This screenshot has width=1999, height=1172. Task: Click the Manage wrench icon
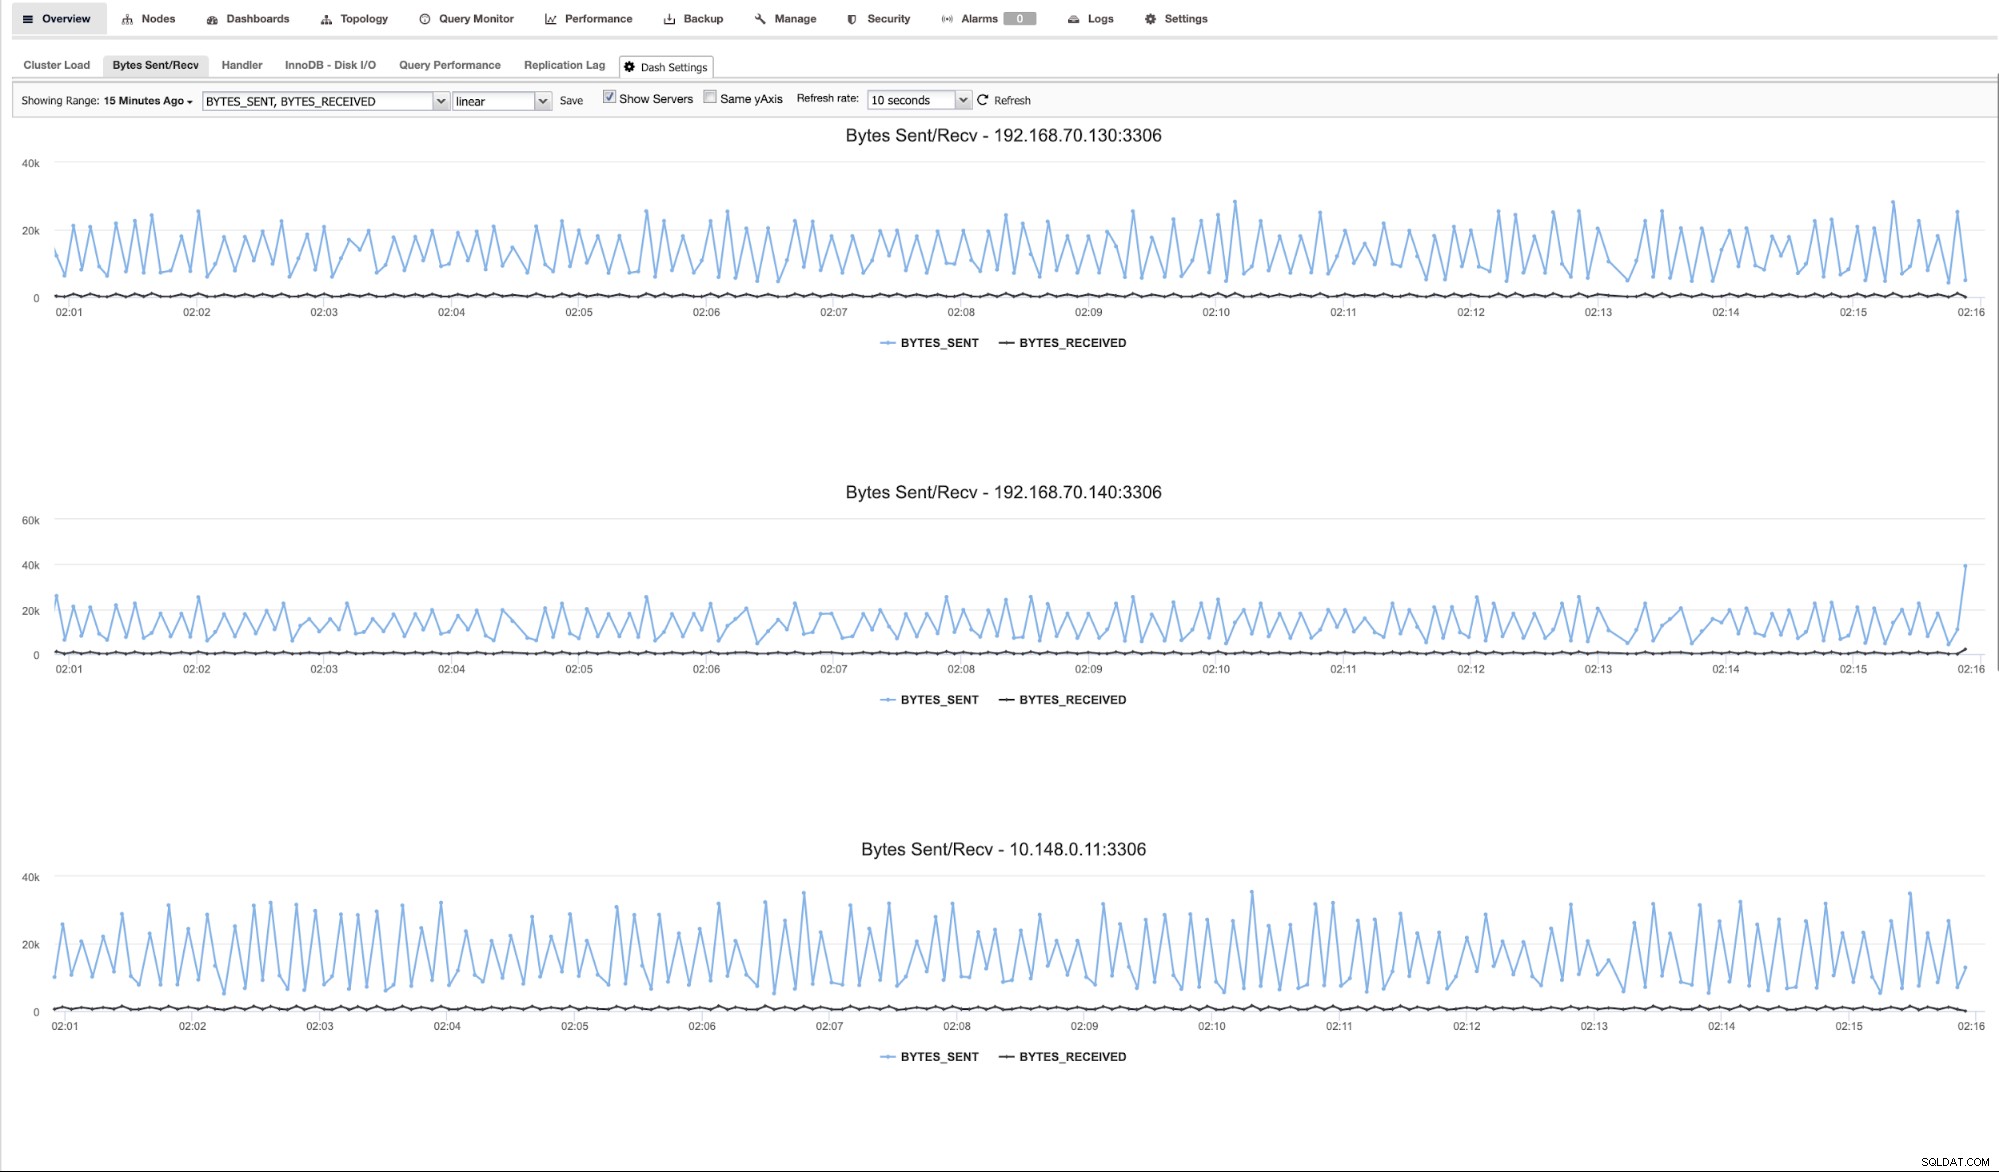(x=761, y=19)
